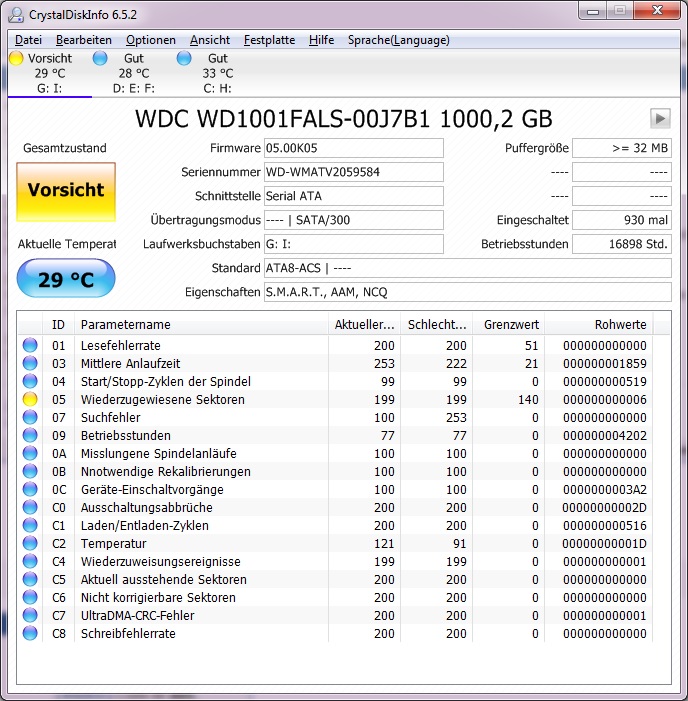
Task: Click status icon of Ausschaltungsabbrüche row
Action: tap(30, 507)
